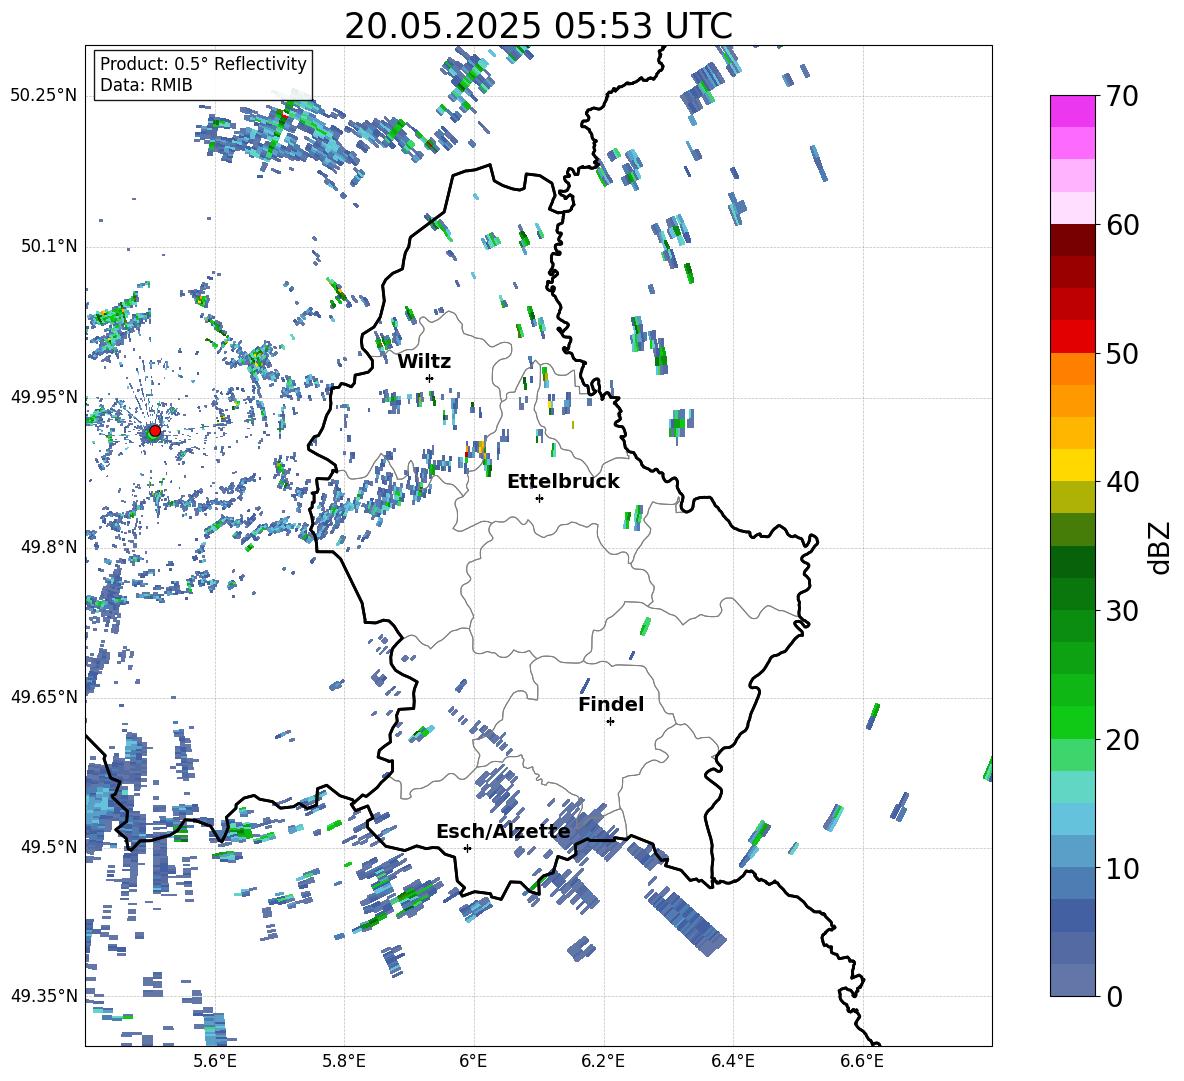The image size is (1184, 1081).
Task: Click the cross marker below Ettelbruck
Action: (539, 498)
